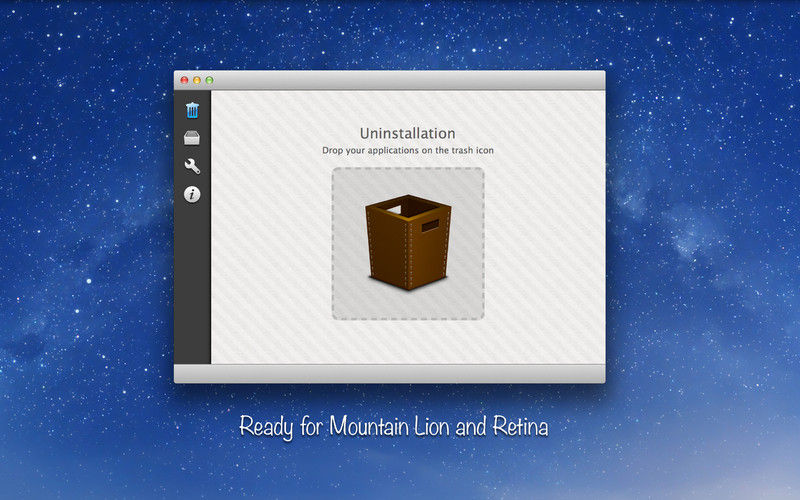Show the info icon panel
The height and width of the screenshot is (500, 800).
pyautogui.click(x=192, y=194)
